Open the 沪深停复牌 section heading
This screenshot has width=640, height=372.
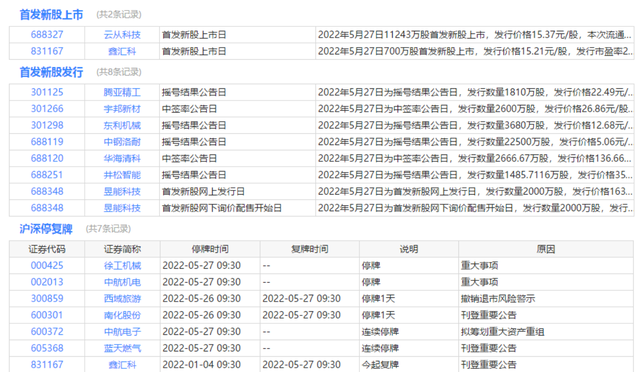pos(46,229)
